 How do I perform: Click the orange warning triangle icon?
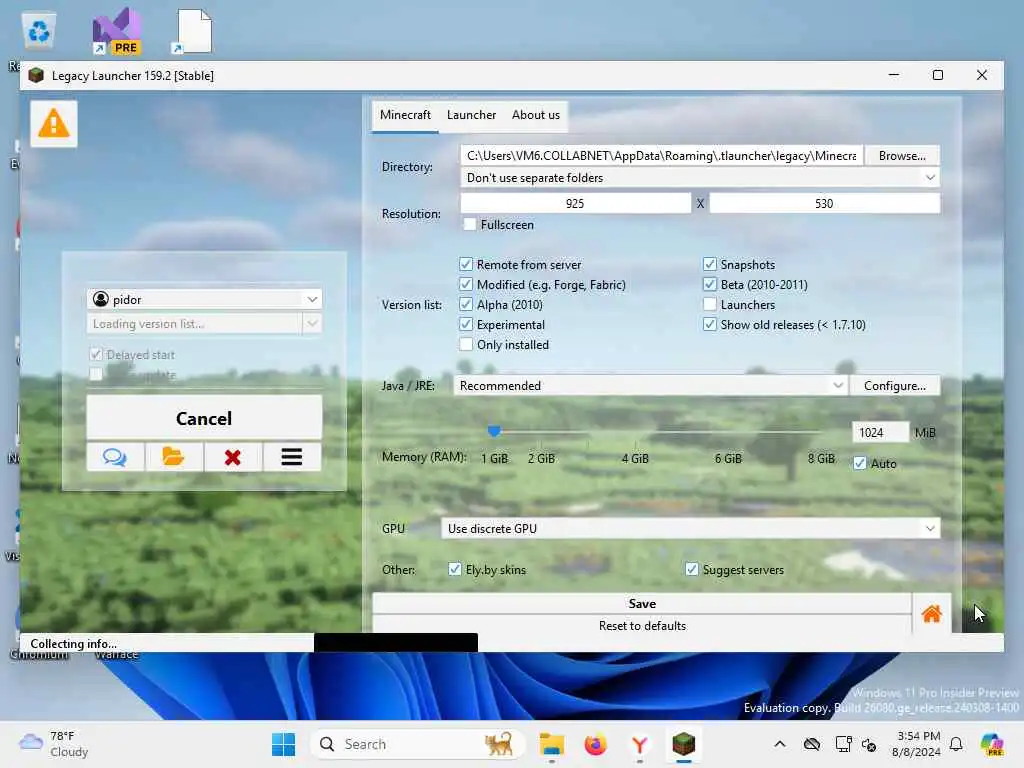click(54, 123)
